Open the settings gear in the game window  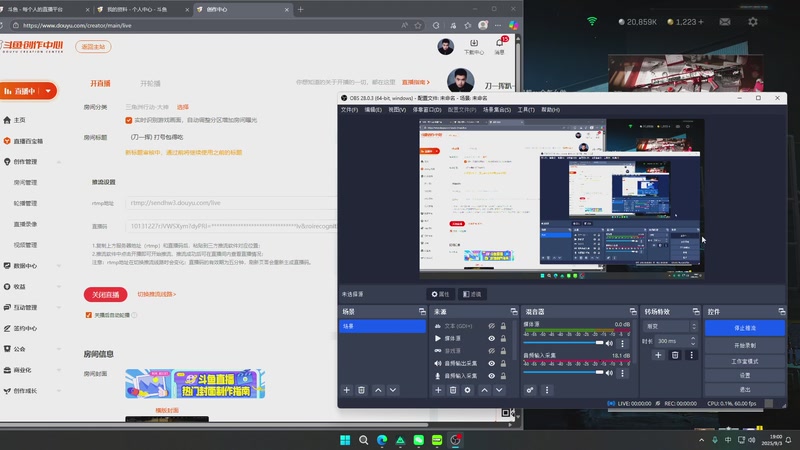(753, 22)
